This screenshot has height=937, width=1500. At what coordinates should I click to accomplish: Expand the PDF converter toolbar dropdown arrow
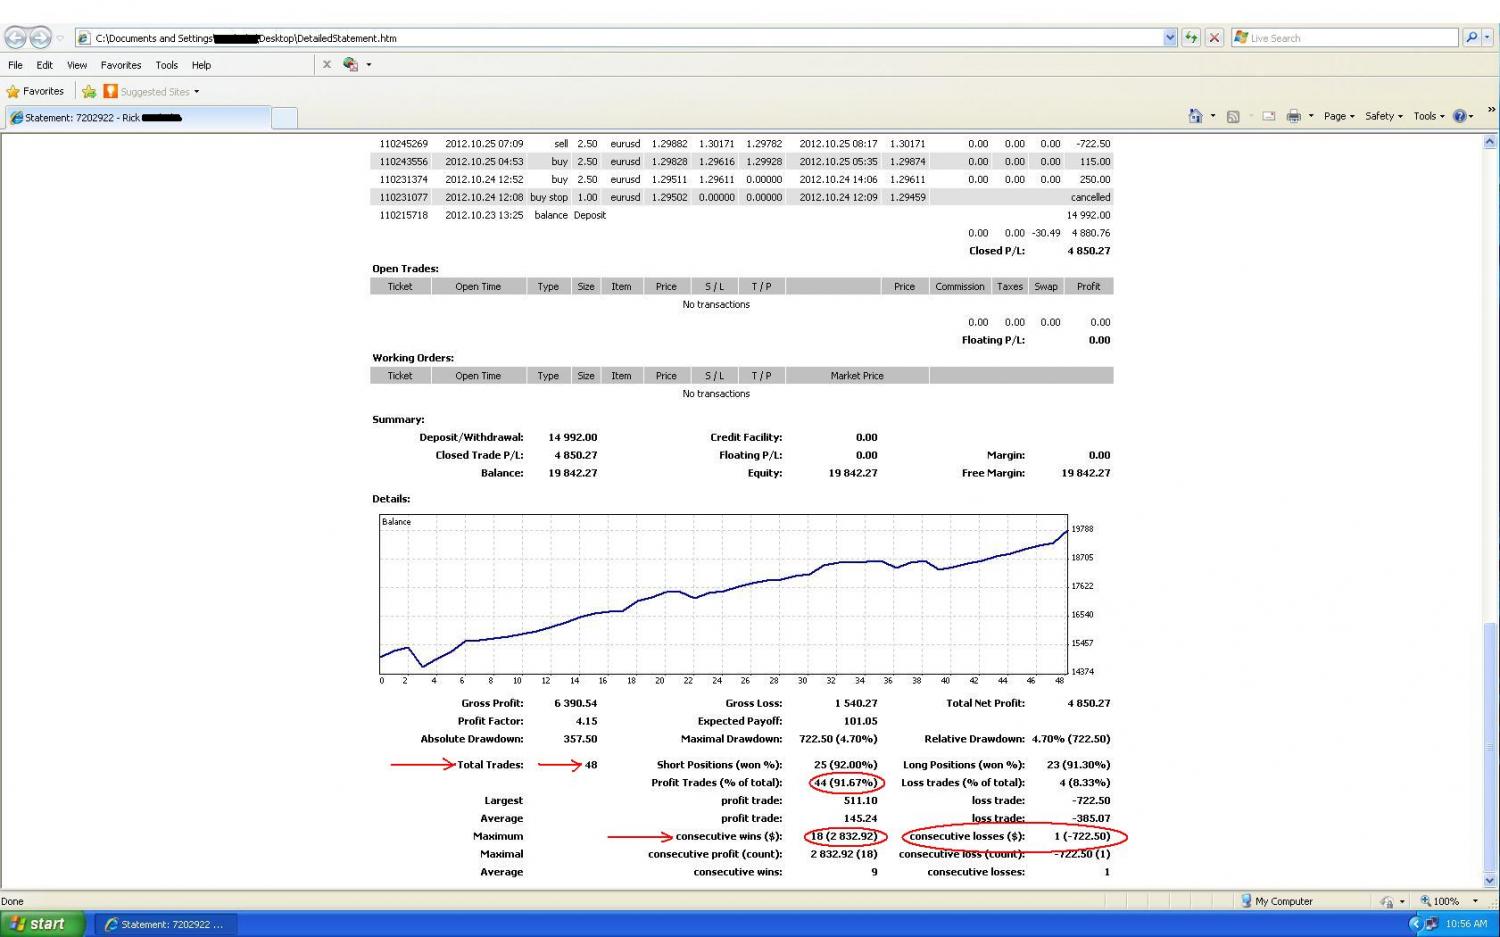click(x=369, y=65)
